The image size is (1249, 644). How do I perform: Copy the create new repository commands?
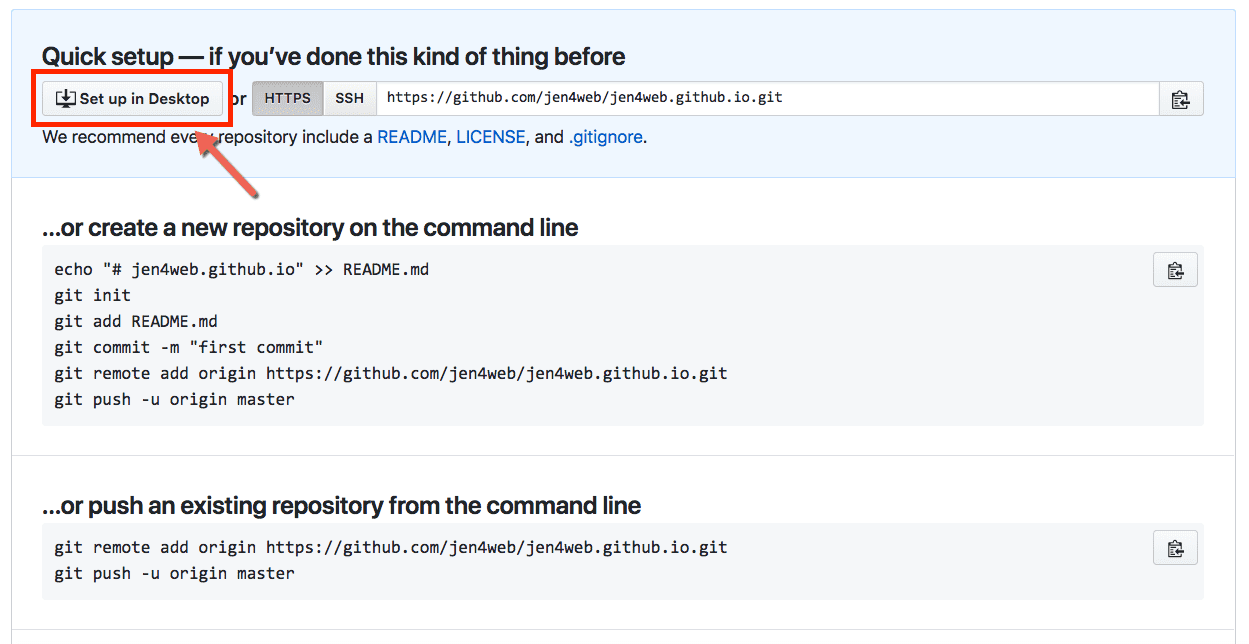click(x=1175, y=271)
